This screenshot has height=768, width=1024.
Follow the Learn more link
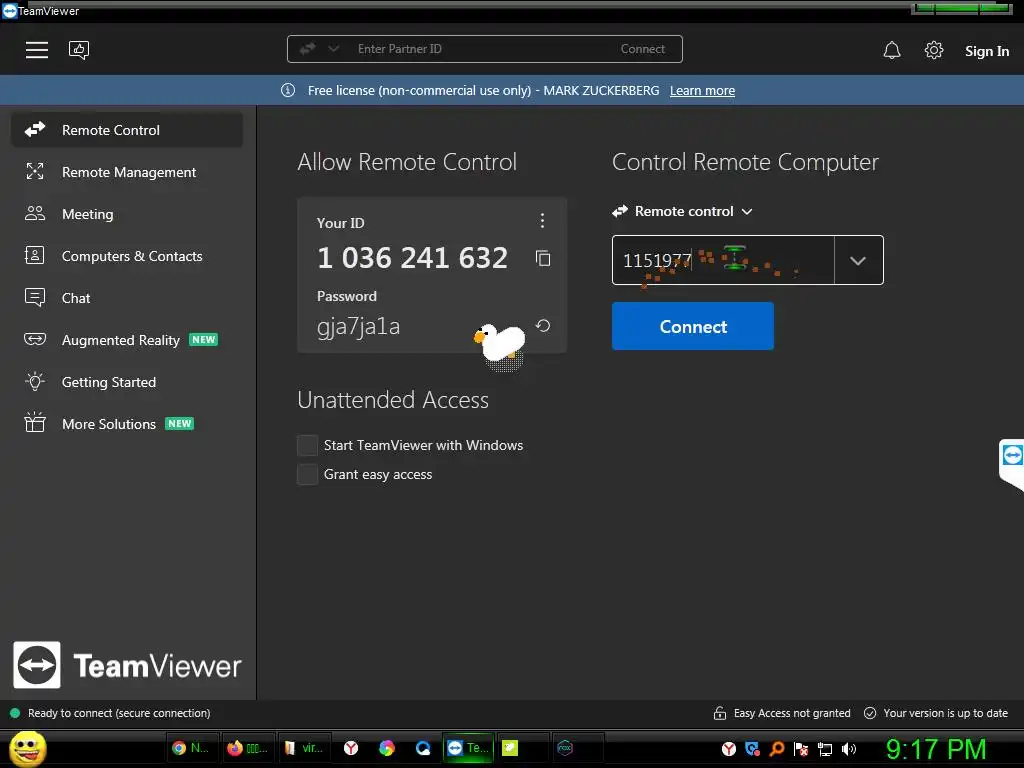click(x=702, y=91)
